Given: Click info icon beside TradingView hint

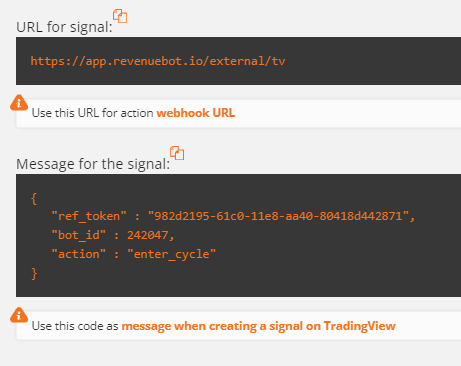Looking at the screenshot, I should pyautogui.click(x=19, y=315).
